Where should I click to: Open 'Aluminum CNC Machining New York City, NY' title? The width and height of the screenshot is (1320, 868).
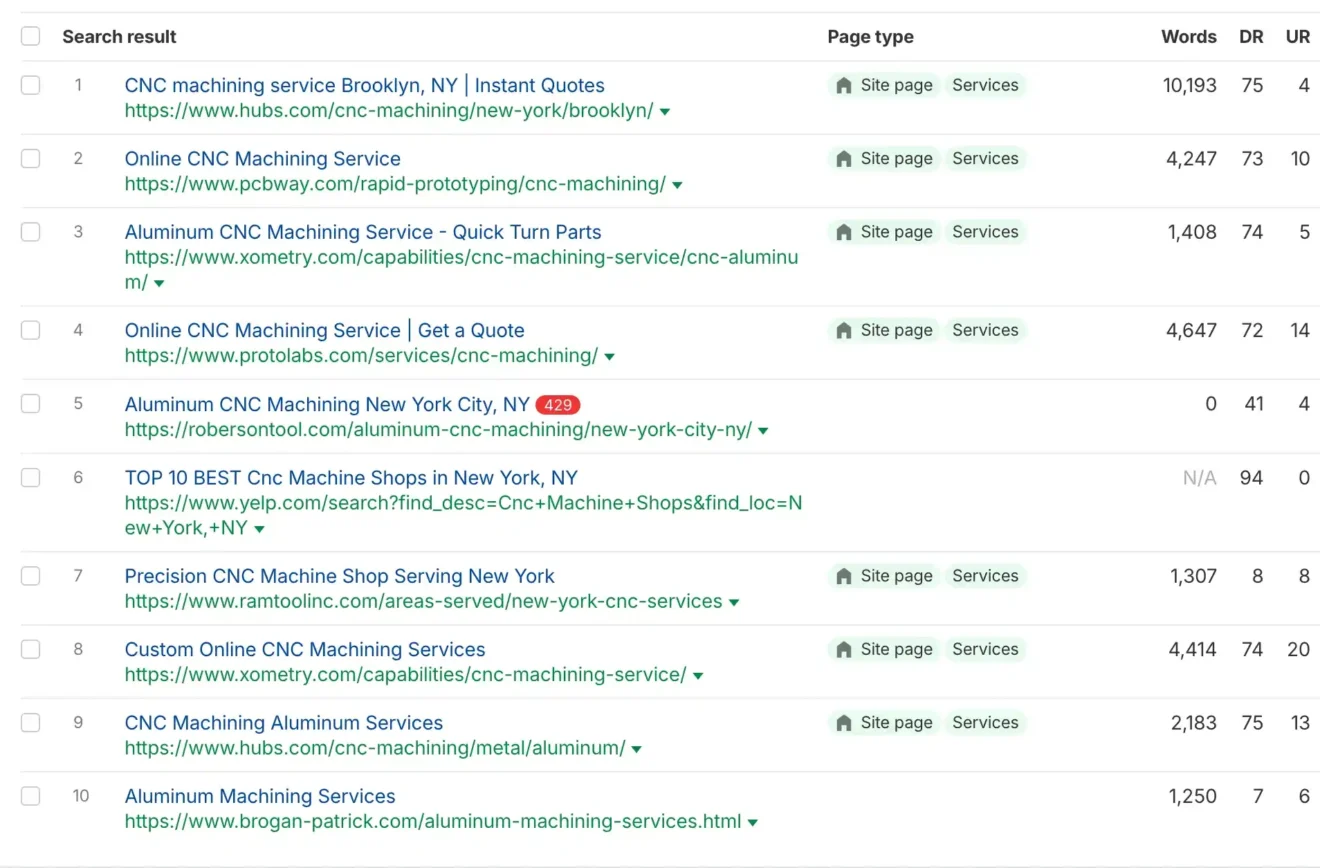point(327,404)
